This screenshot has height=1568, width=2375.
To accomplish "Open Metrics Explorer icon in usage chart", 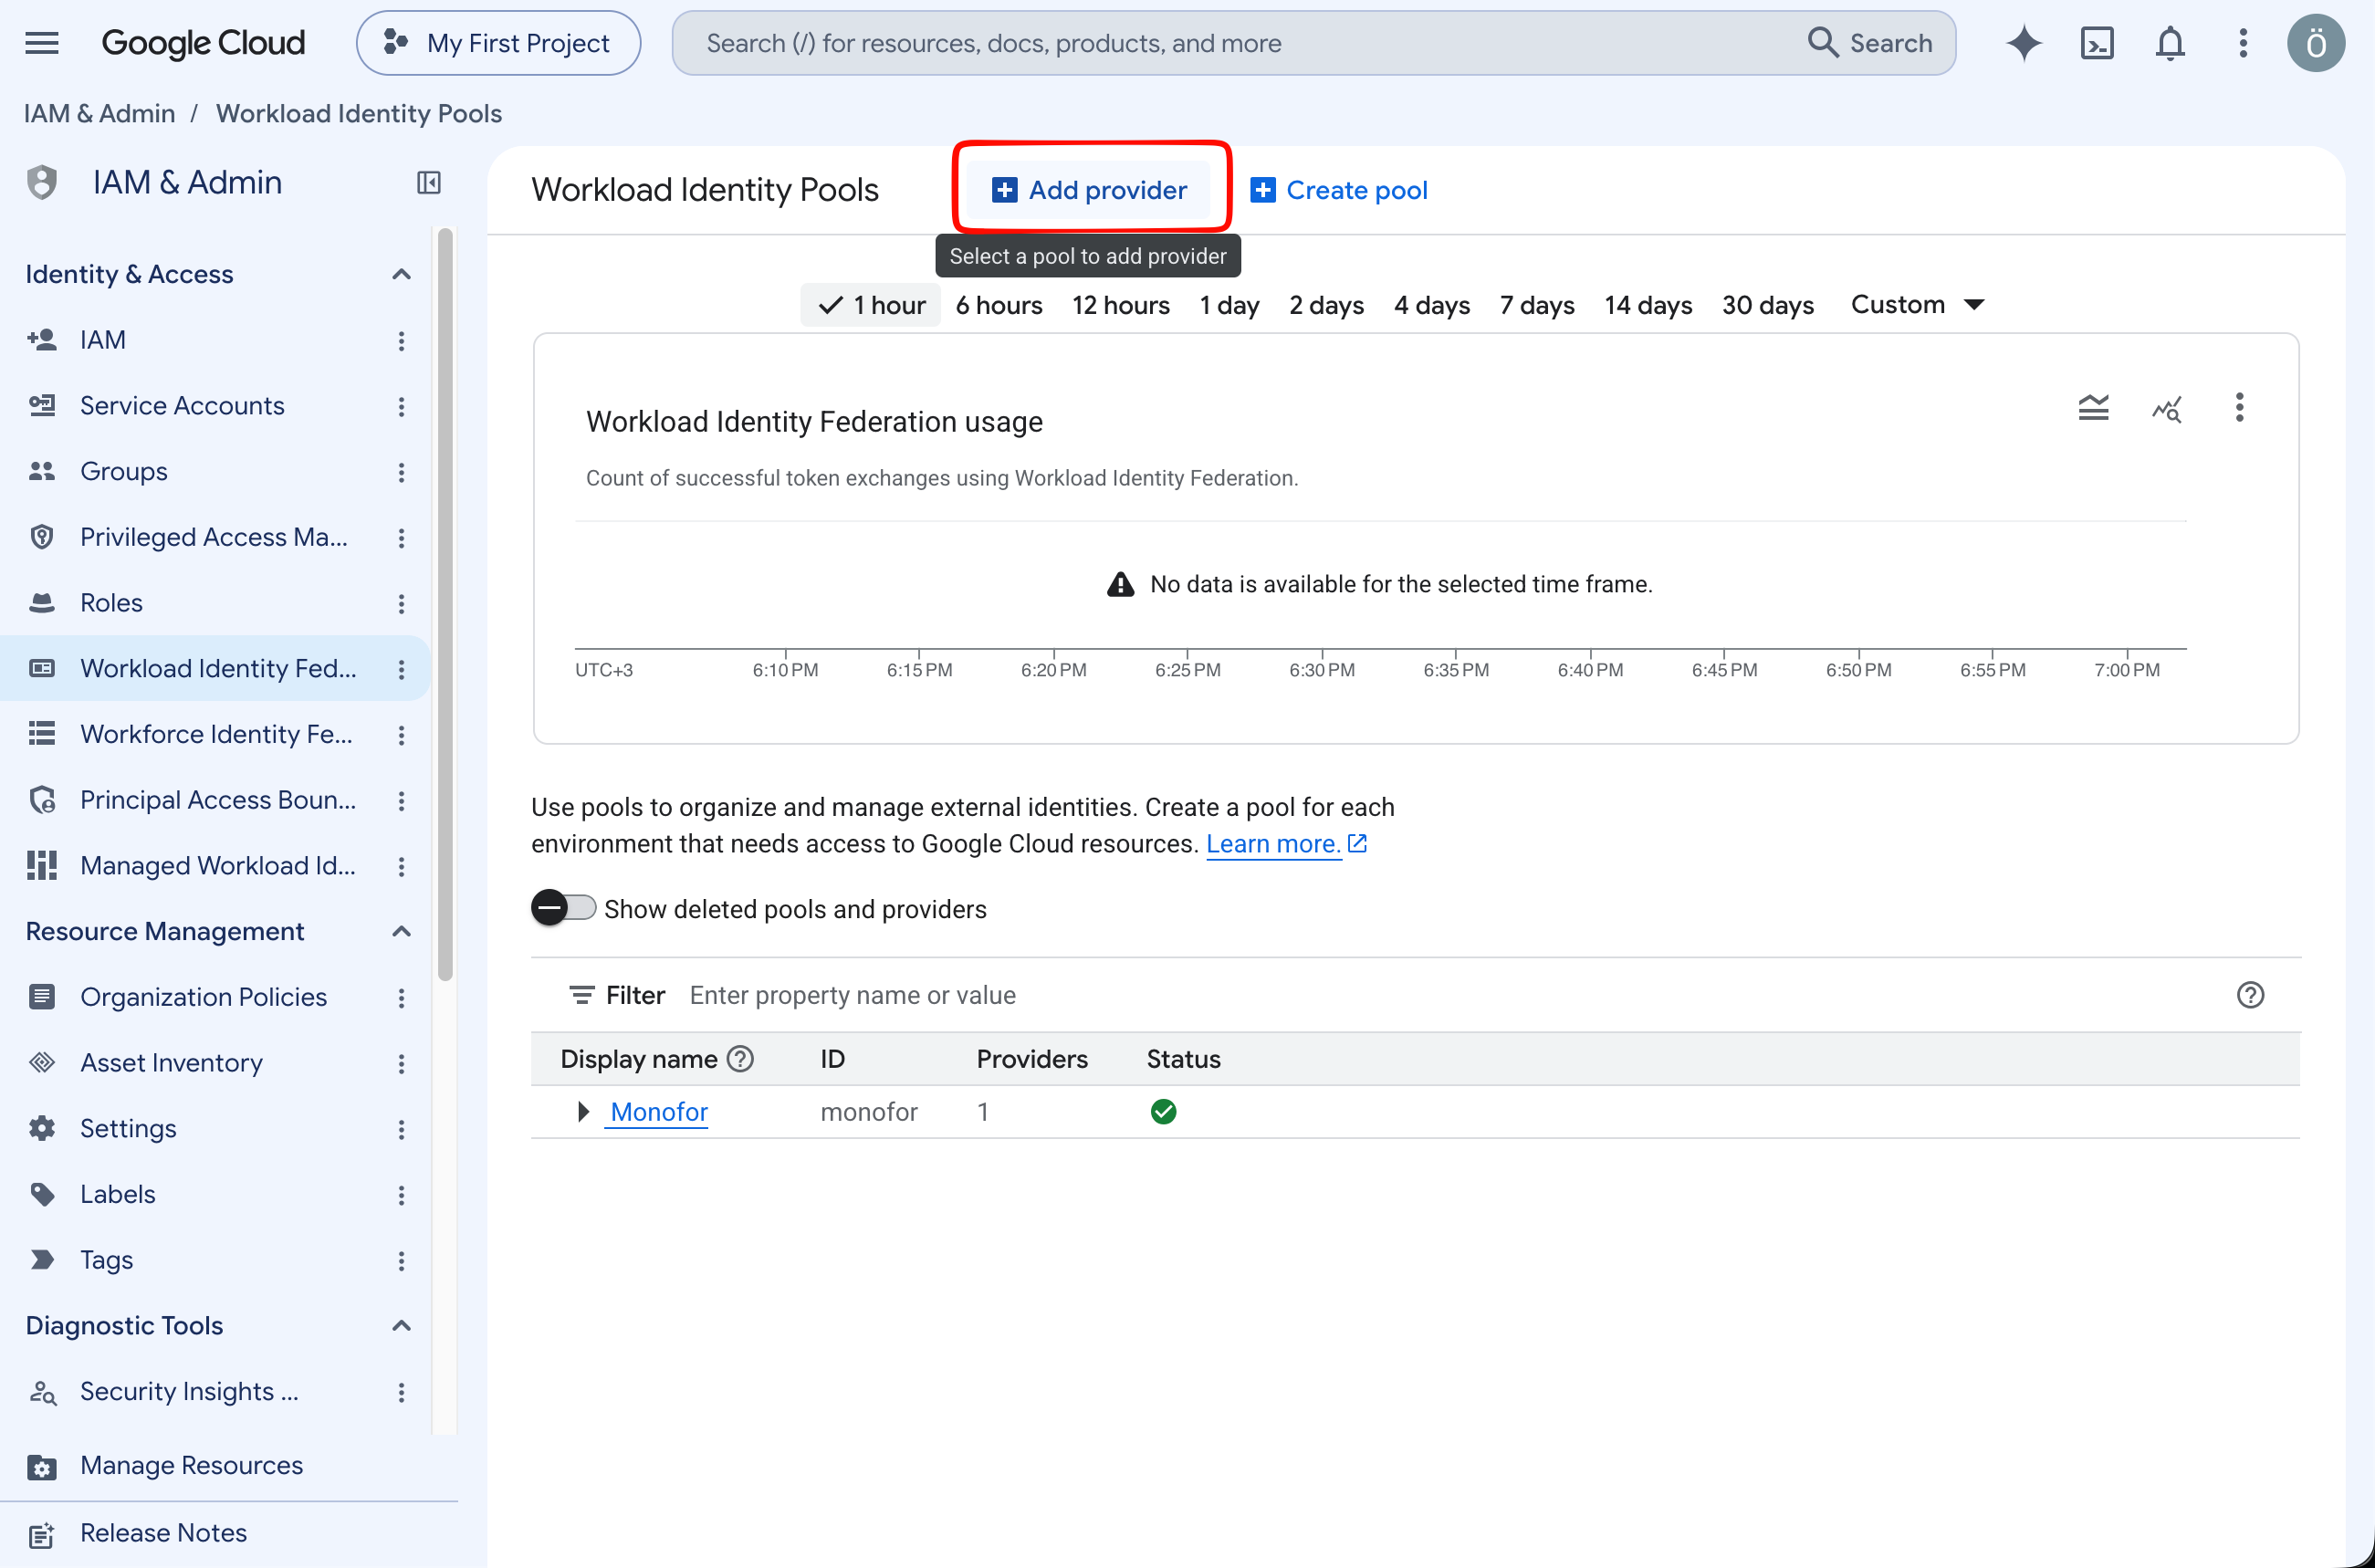I will (x=2167, y=408).
